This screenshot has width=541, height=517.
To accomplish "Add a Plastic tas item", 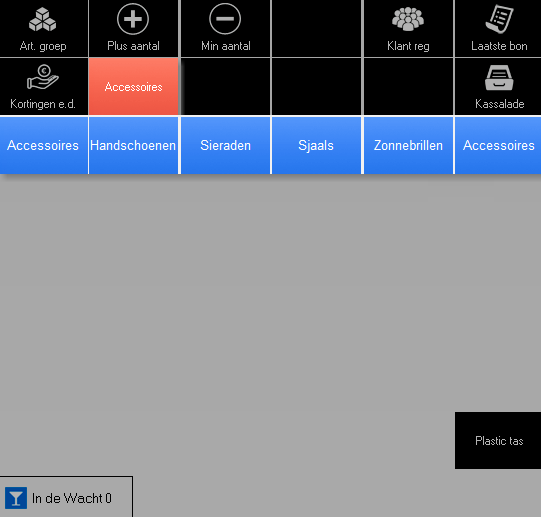I will click(498, 440).
